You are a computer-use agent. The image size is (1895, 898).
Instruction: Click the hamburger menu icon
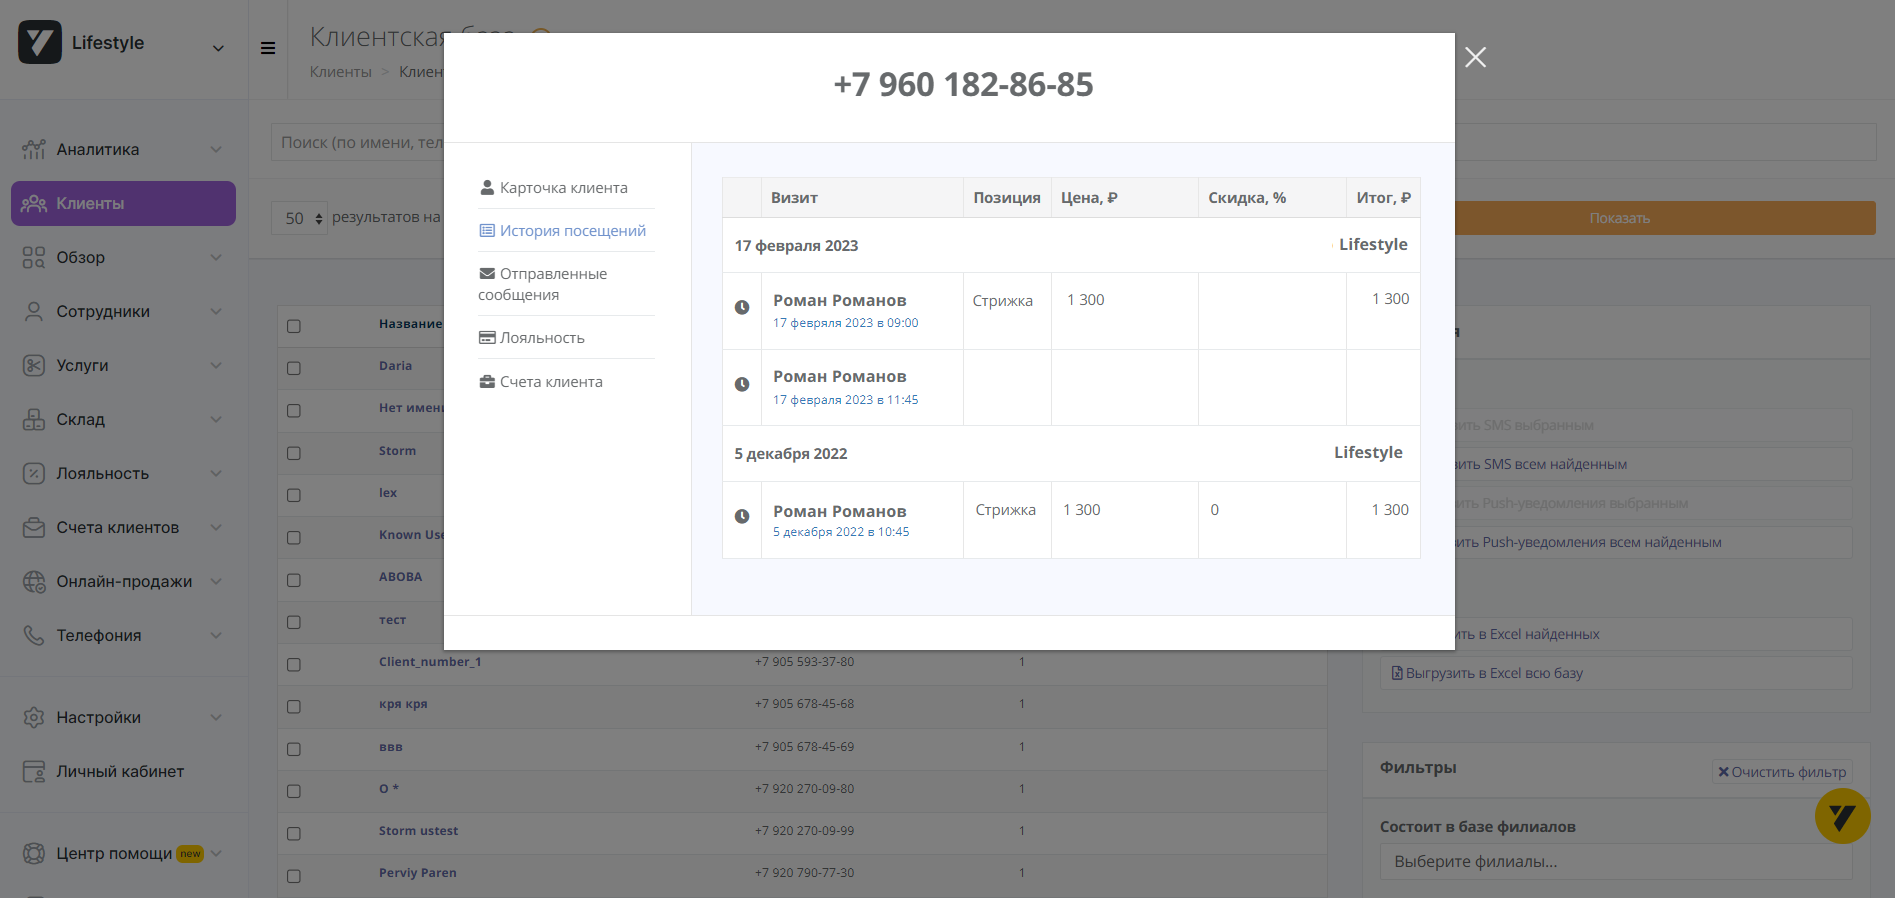click(268, 48)
